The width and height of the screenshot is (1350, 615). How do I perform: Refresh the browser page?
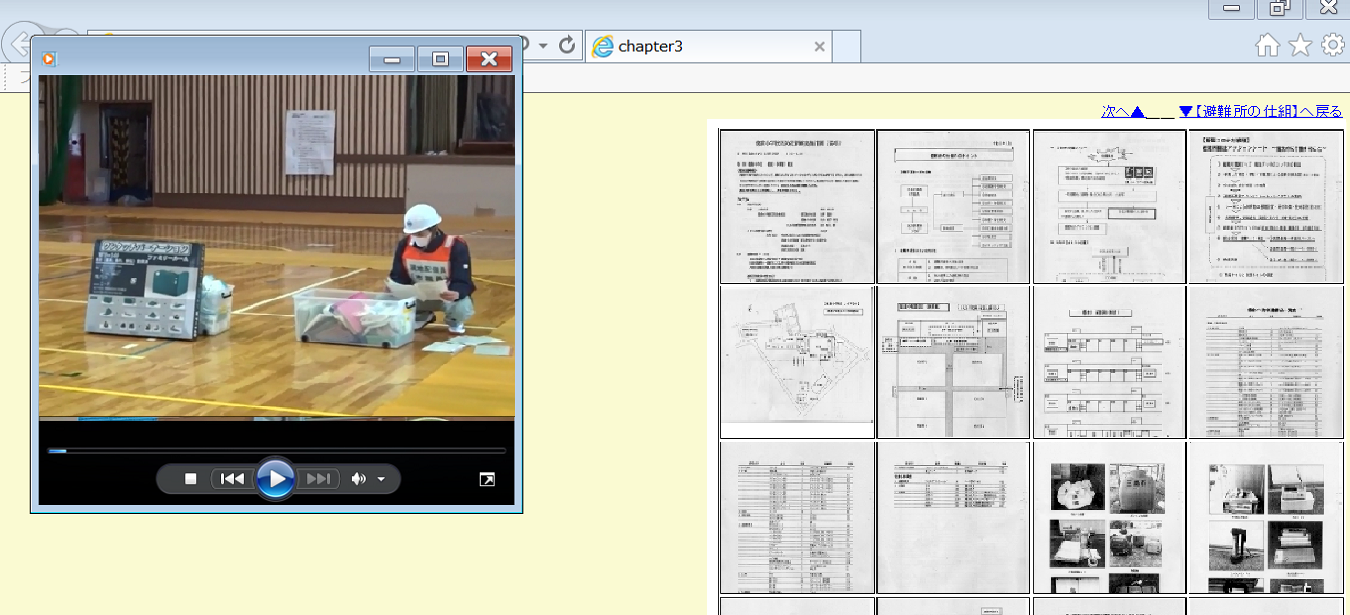(567, 45)
